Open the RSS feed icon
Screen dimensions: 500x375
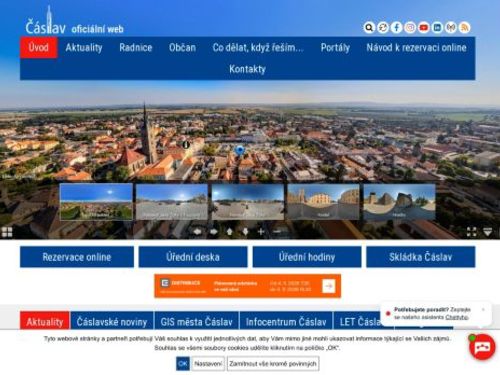tap(465, 27)
